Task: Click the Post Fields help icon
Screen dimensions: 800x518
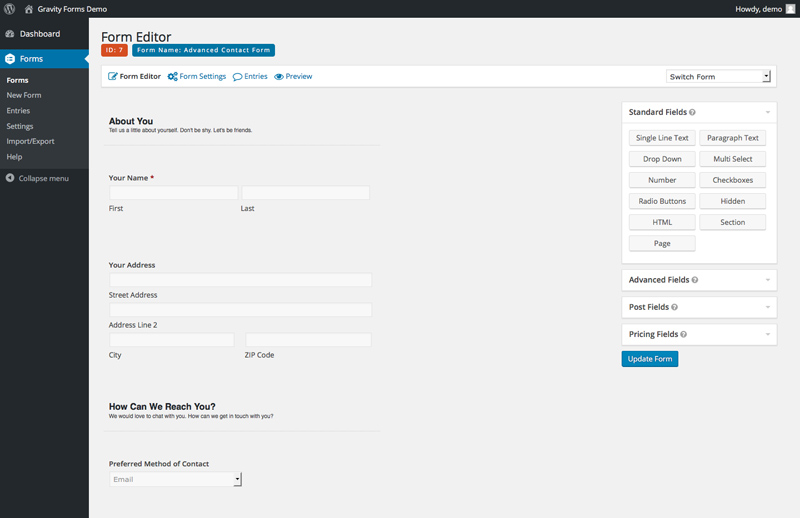Action: click(x=674, y=307)
